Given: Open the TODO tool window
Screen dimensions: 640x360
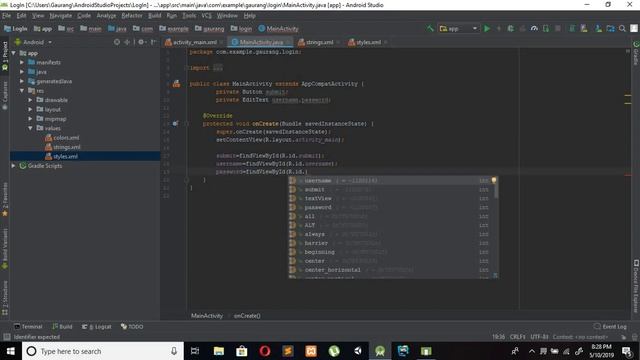Looking at the screenshot, I should [132, 327].
